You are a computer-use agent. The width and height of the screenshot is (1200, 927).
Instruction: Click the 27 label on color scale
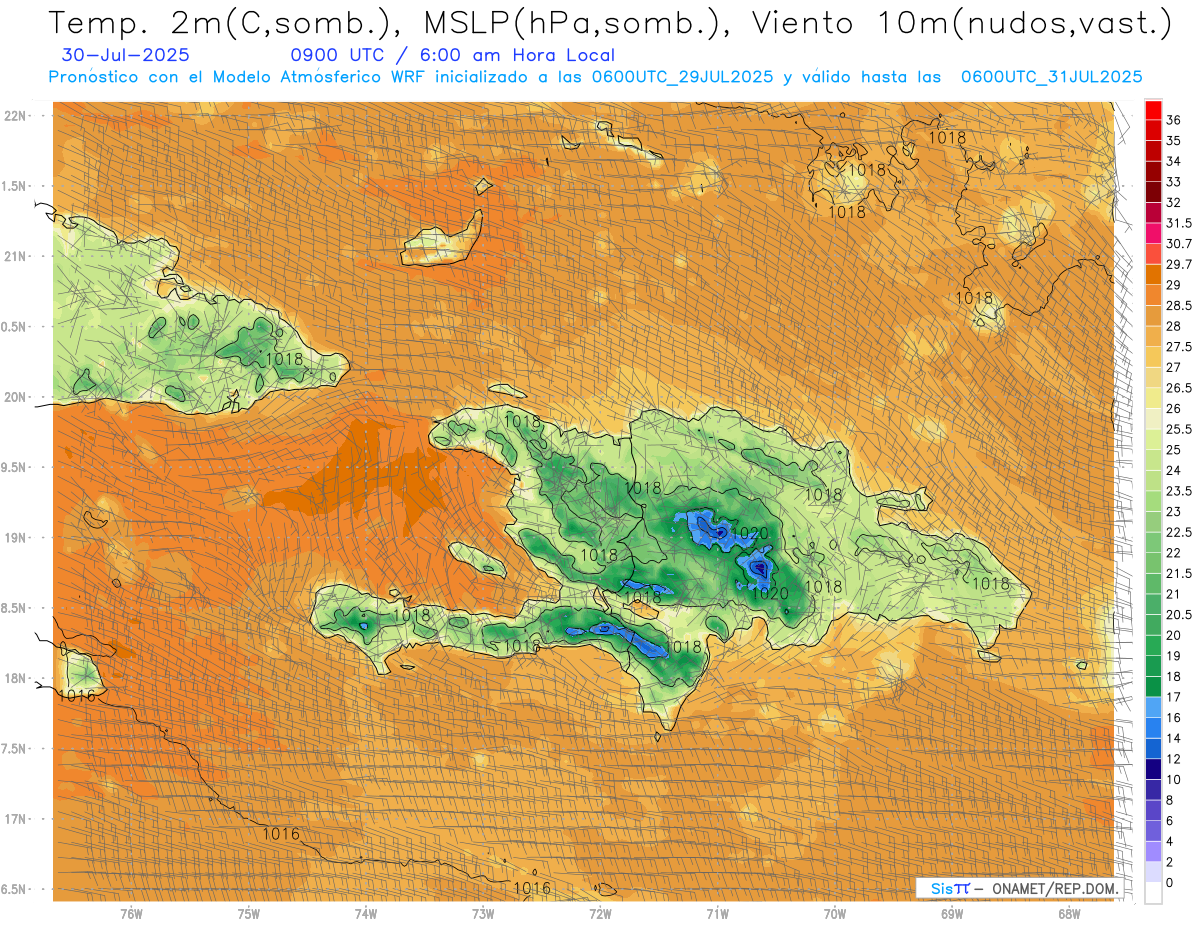[x=1174, y=367]
